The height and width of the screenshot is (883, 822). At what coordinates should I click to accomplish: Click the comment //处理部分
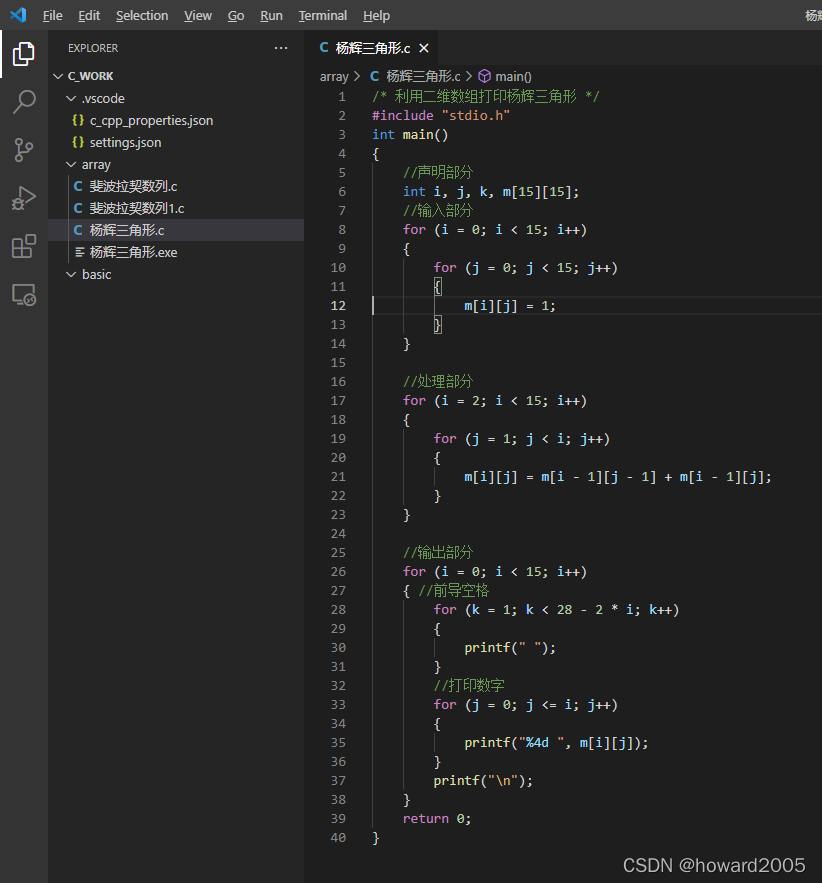[x=438, y=381]
